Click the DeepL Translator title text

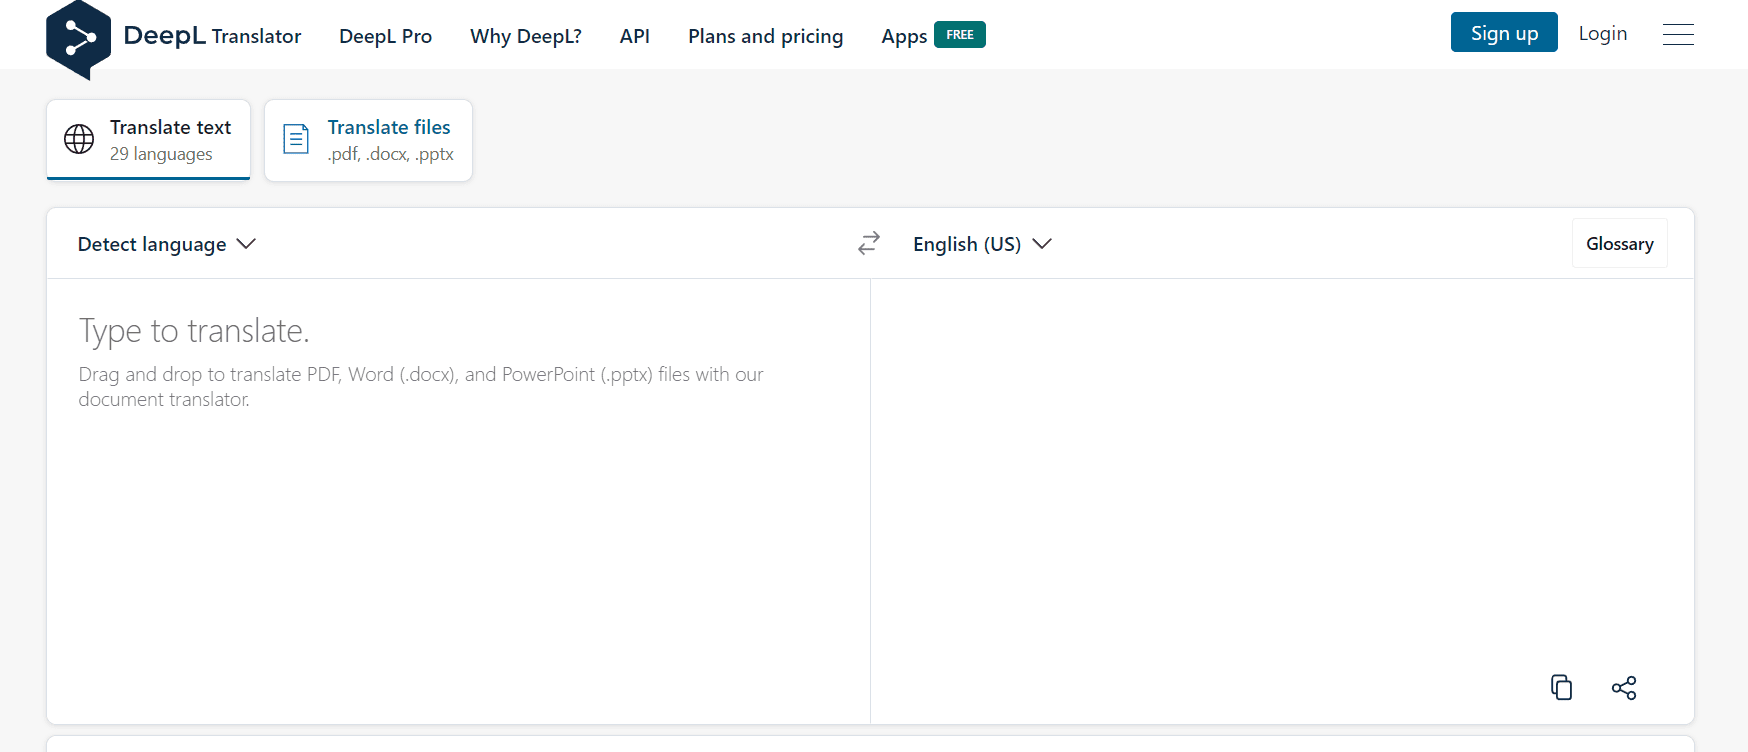coord(212,35)
